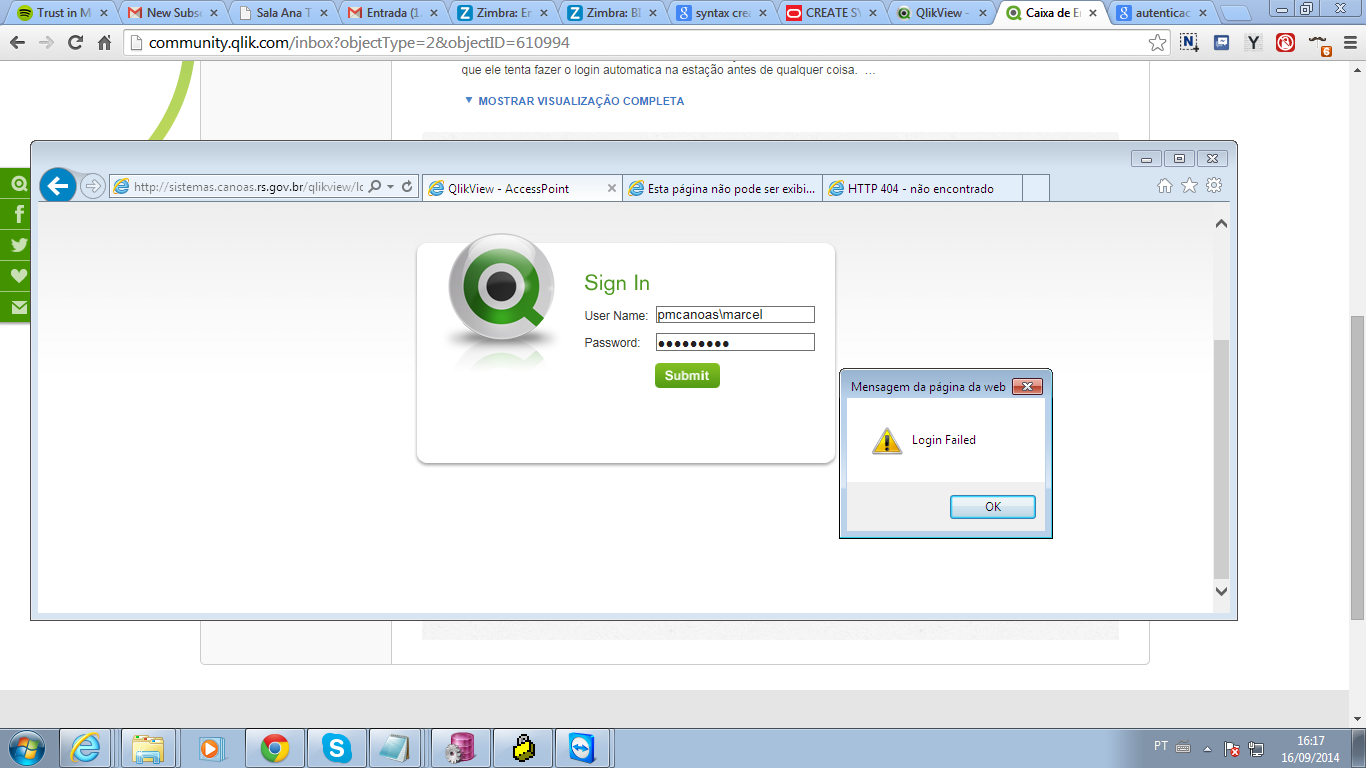The width and height of the screenshot is (1366, 768).
Task: Go back in Chrome browser
Action: (x=17, y=43)
